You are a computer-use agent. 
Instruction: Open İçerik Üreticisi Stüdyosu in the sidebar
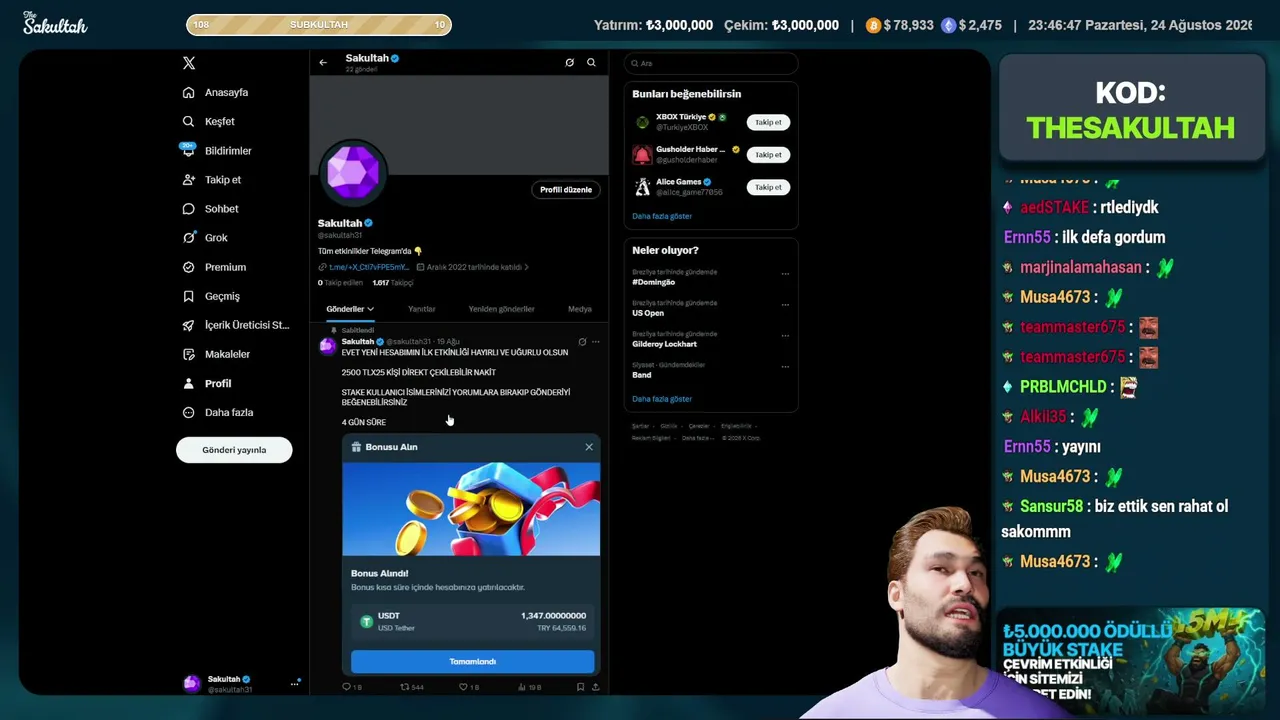coord(235,325)
